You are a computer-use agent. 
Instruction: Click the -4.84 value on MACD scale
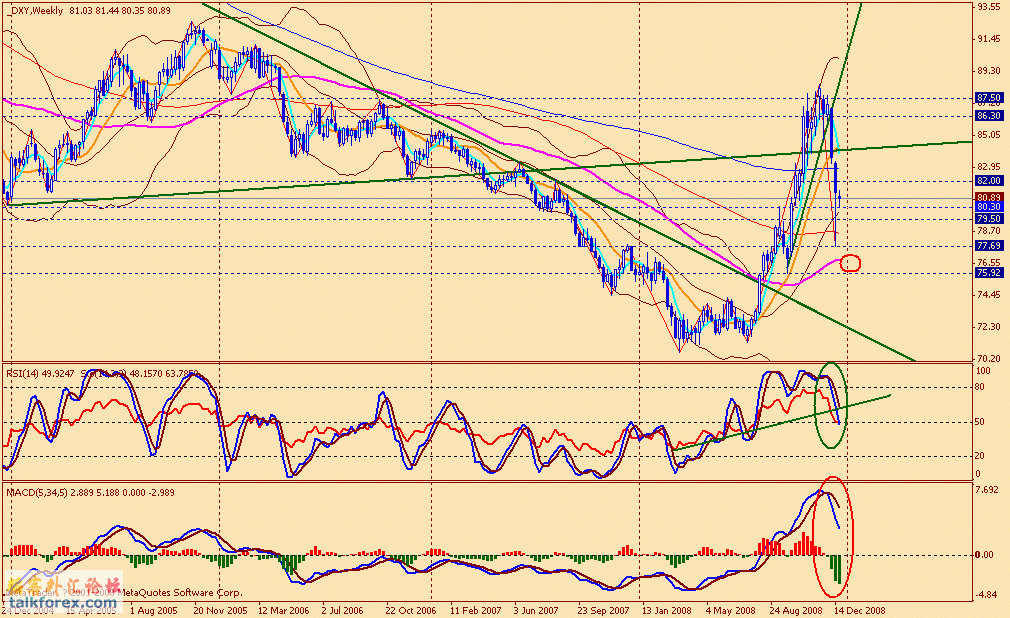click(987, 595)
